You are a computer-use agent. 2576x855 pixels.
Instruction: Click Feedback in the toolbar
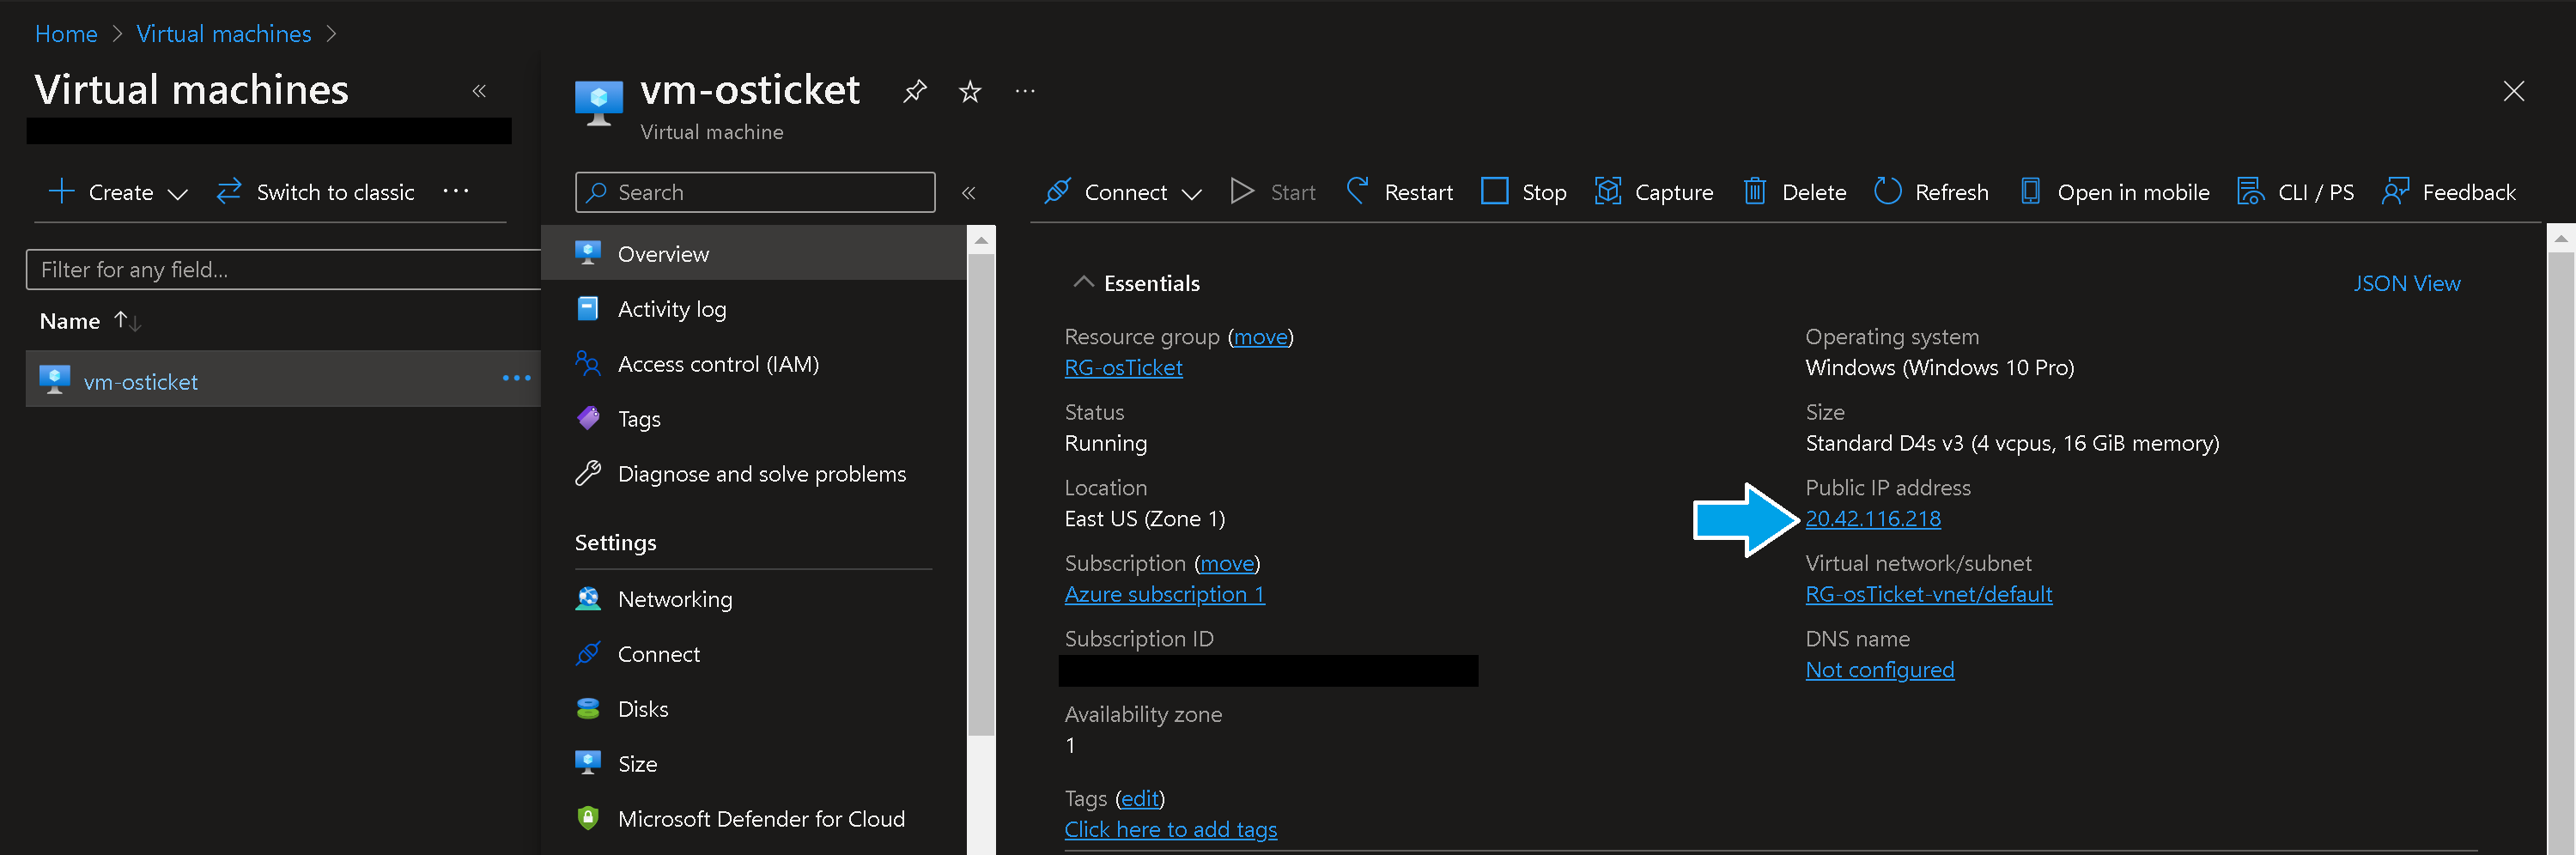tap(2449, 192)
